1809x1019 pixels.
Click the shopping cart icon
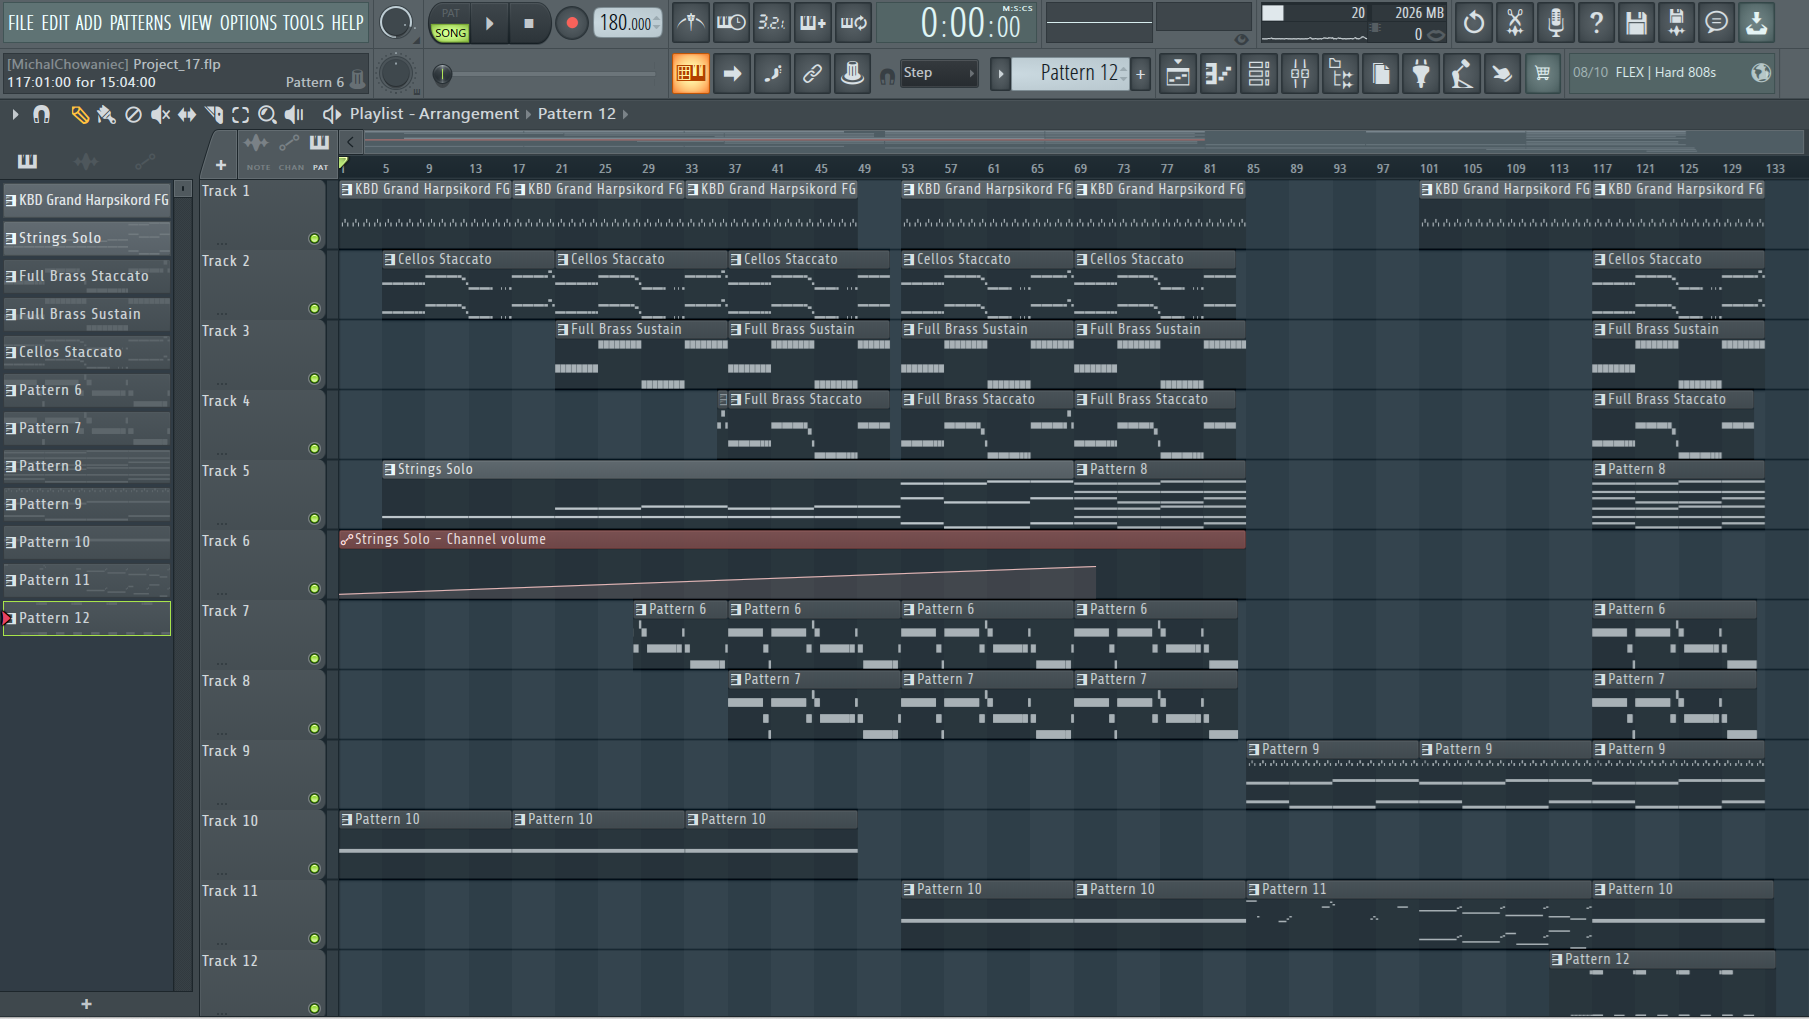1543,73
